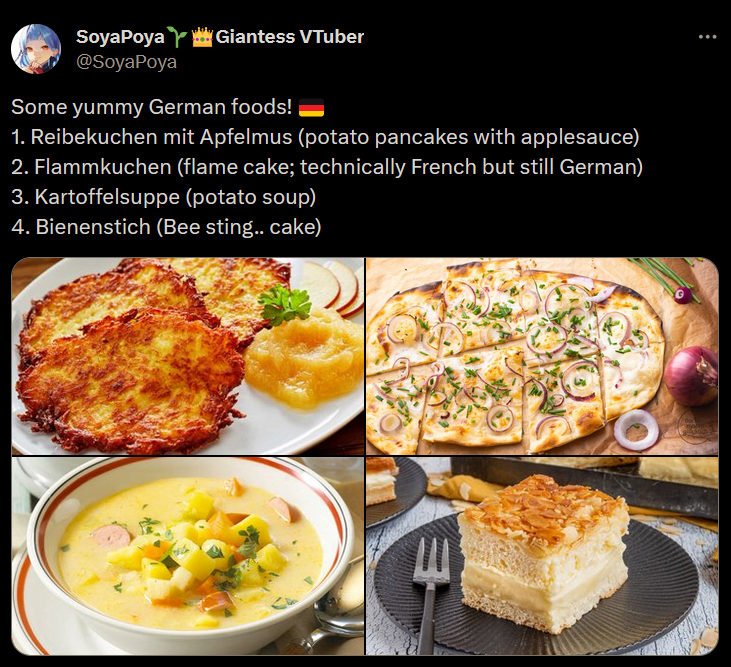Image resolution: width=731 pixels, height=667 pixels.
Task: Open the @SoyaPoya handle link
Action: click(126, 62)
